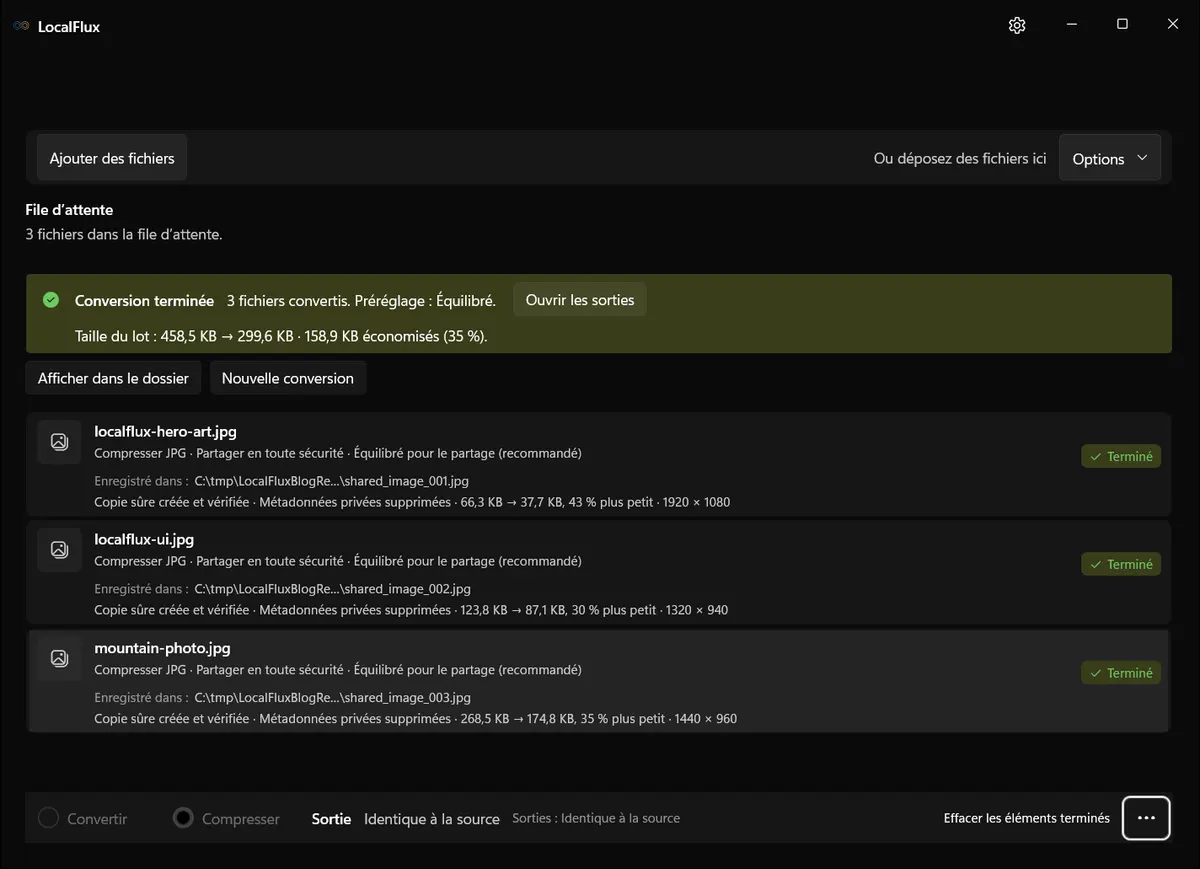Viewport: 1200px width, 869px height.
Task: Click '3 fichiers convertis. Préréglage : Équilibré.' text
Action: pyautogui.click(x=361, y=300)
